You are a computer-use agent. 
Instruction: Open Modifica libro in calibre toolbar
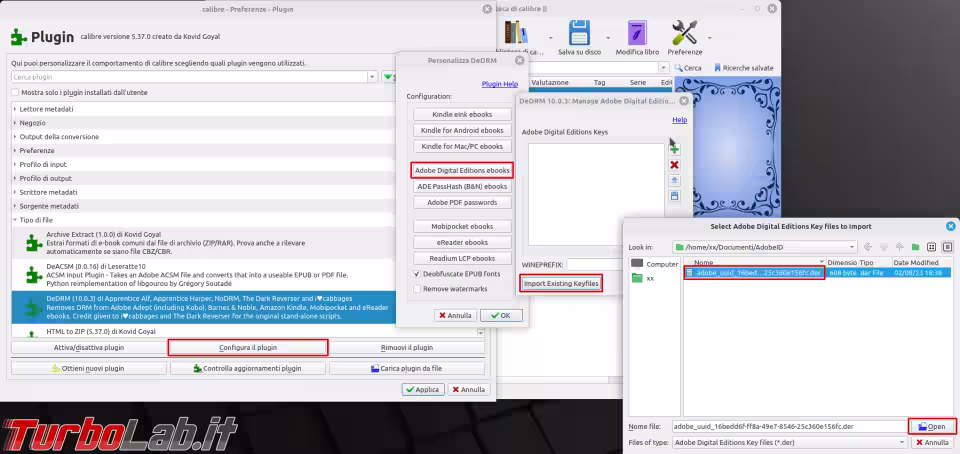(637, 32)
